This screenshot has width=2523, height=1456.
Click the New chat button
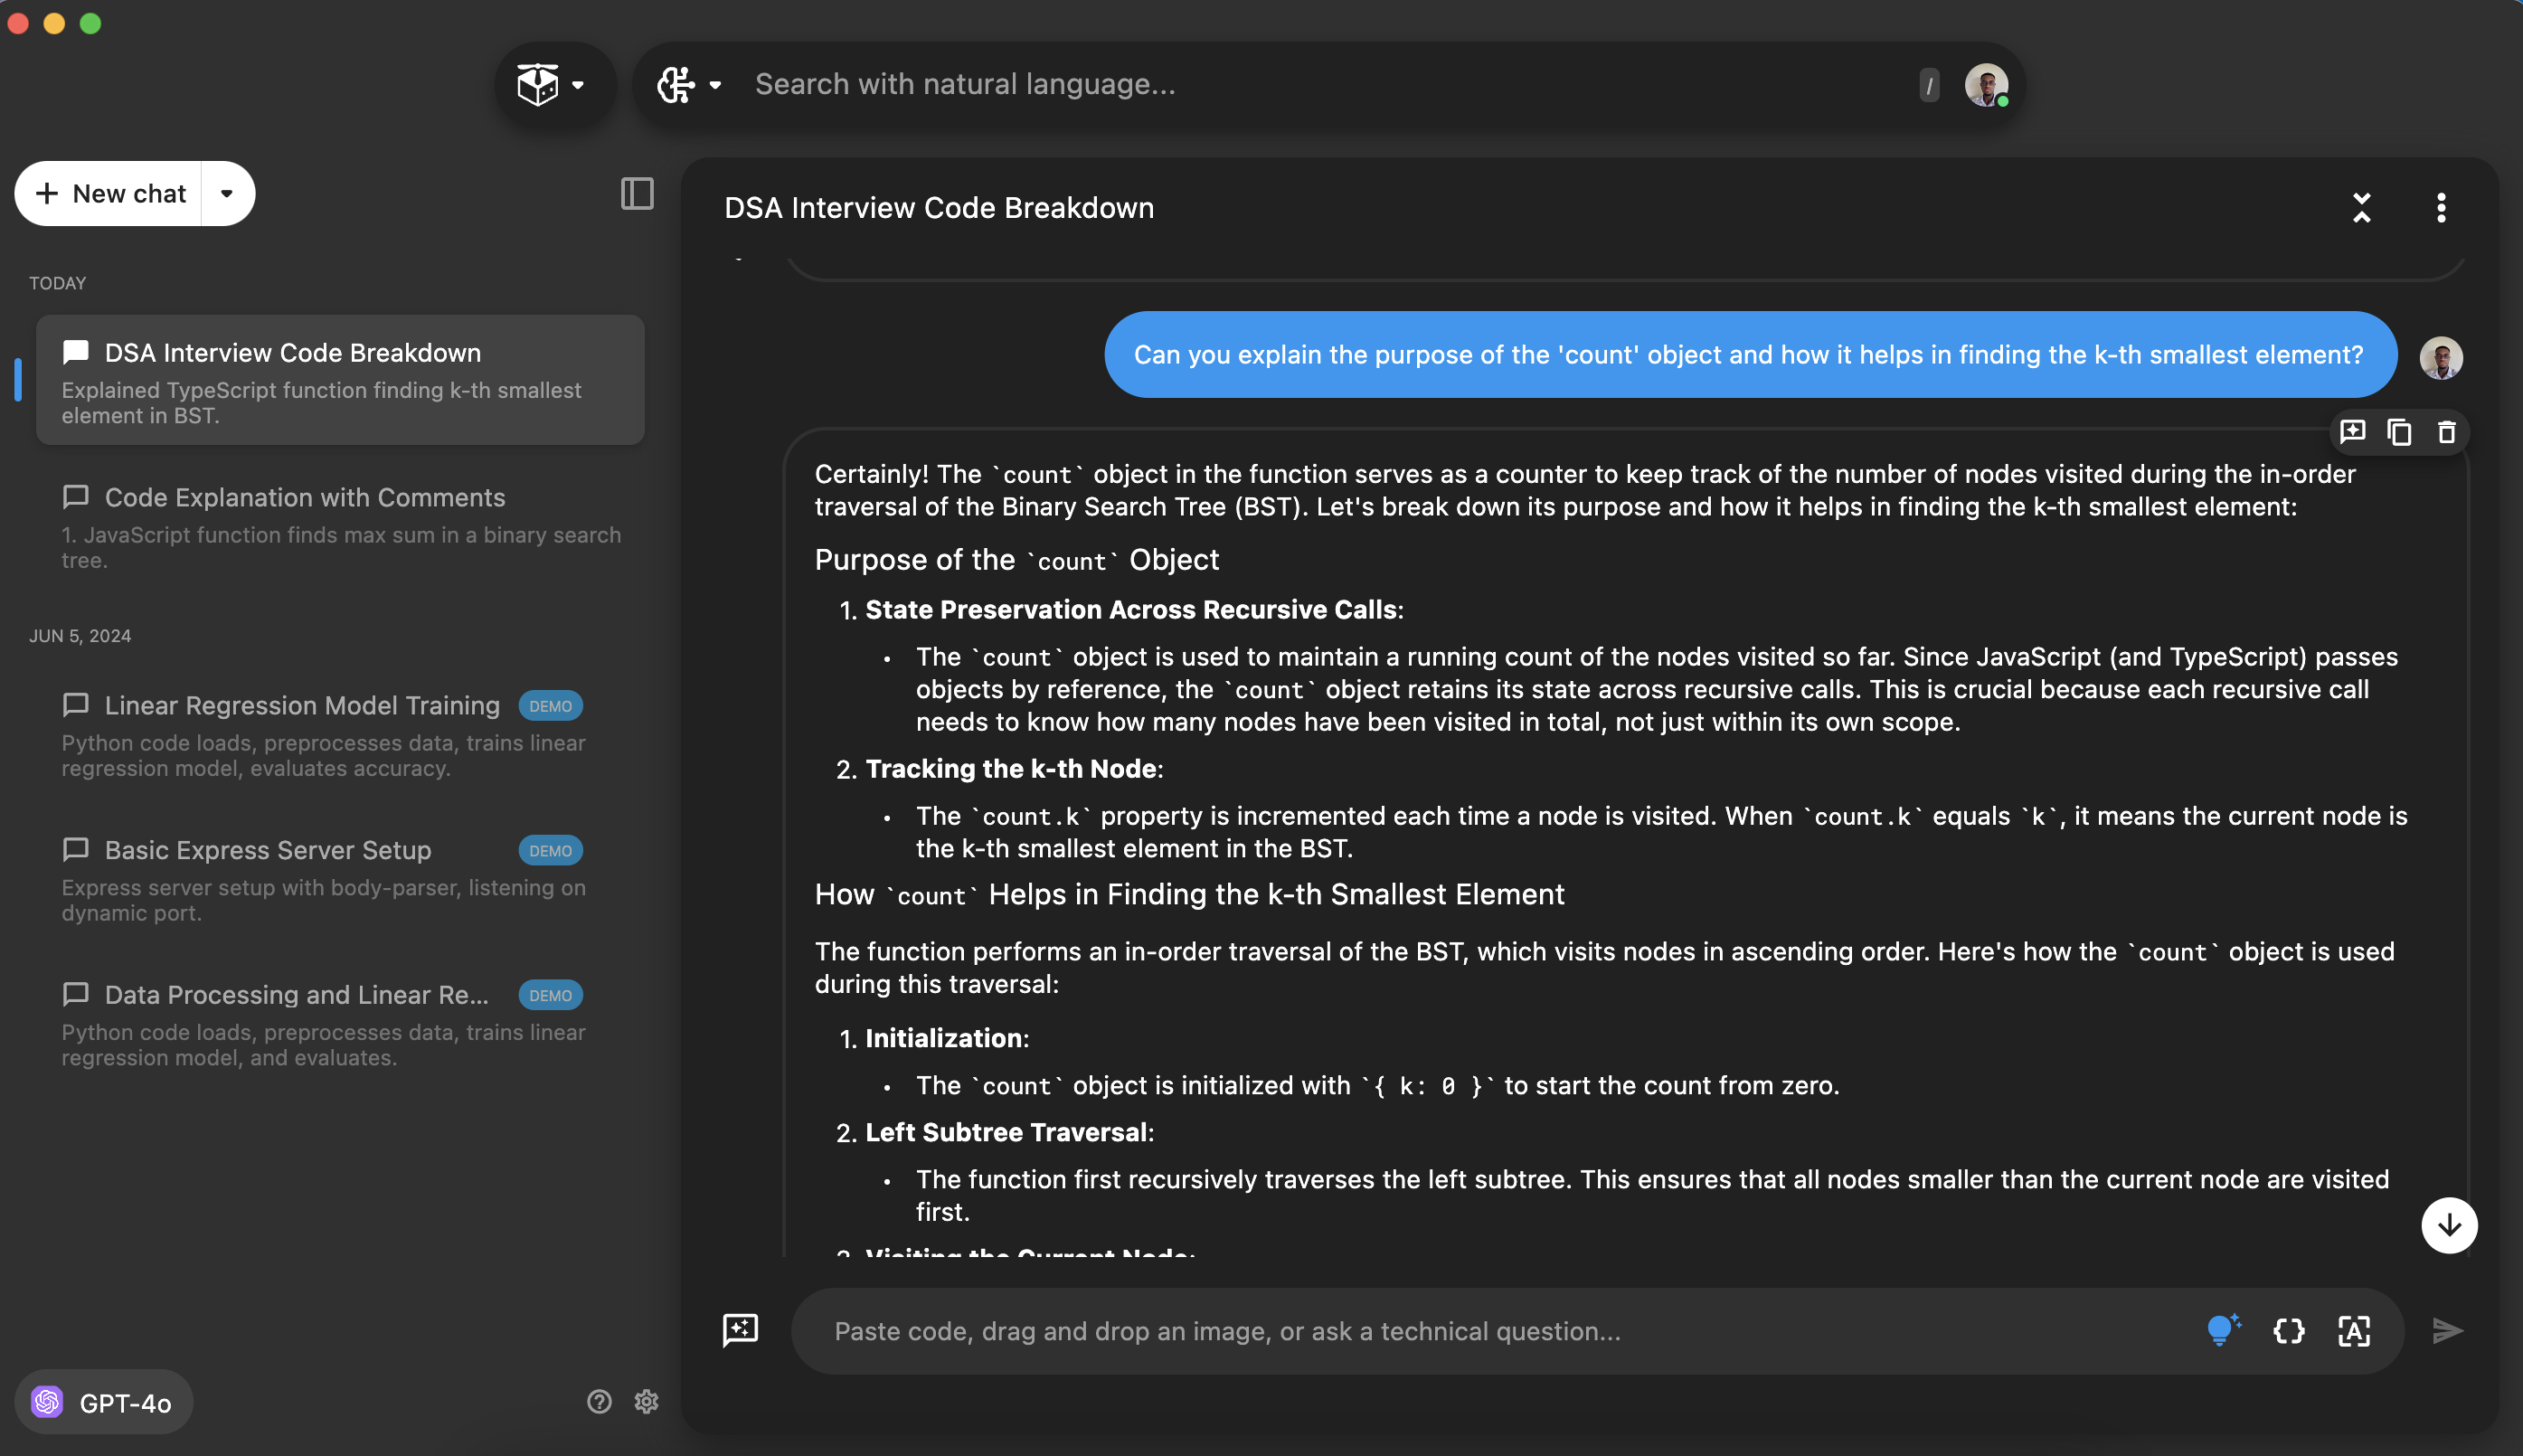click(x=110, y=193)
